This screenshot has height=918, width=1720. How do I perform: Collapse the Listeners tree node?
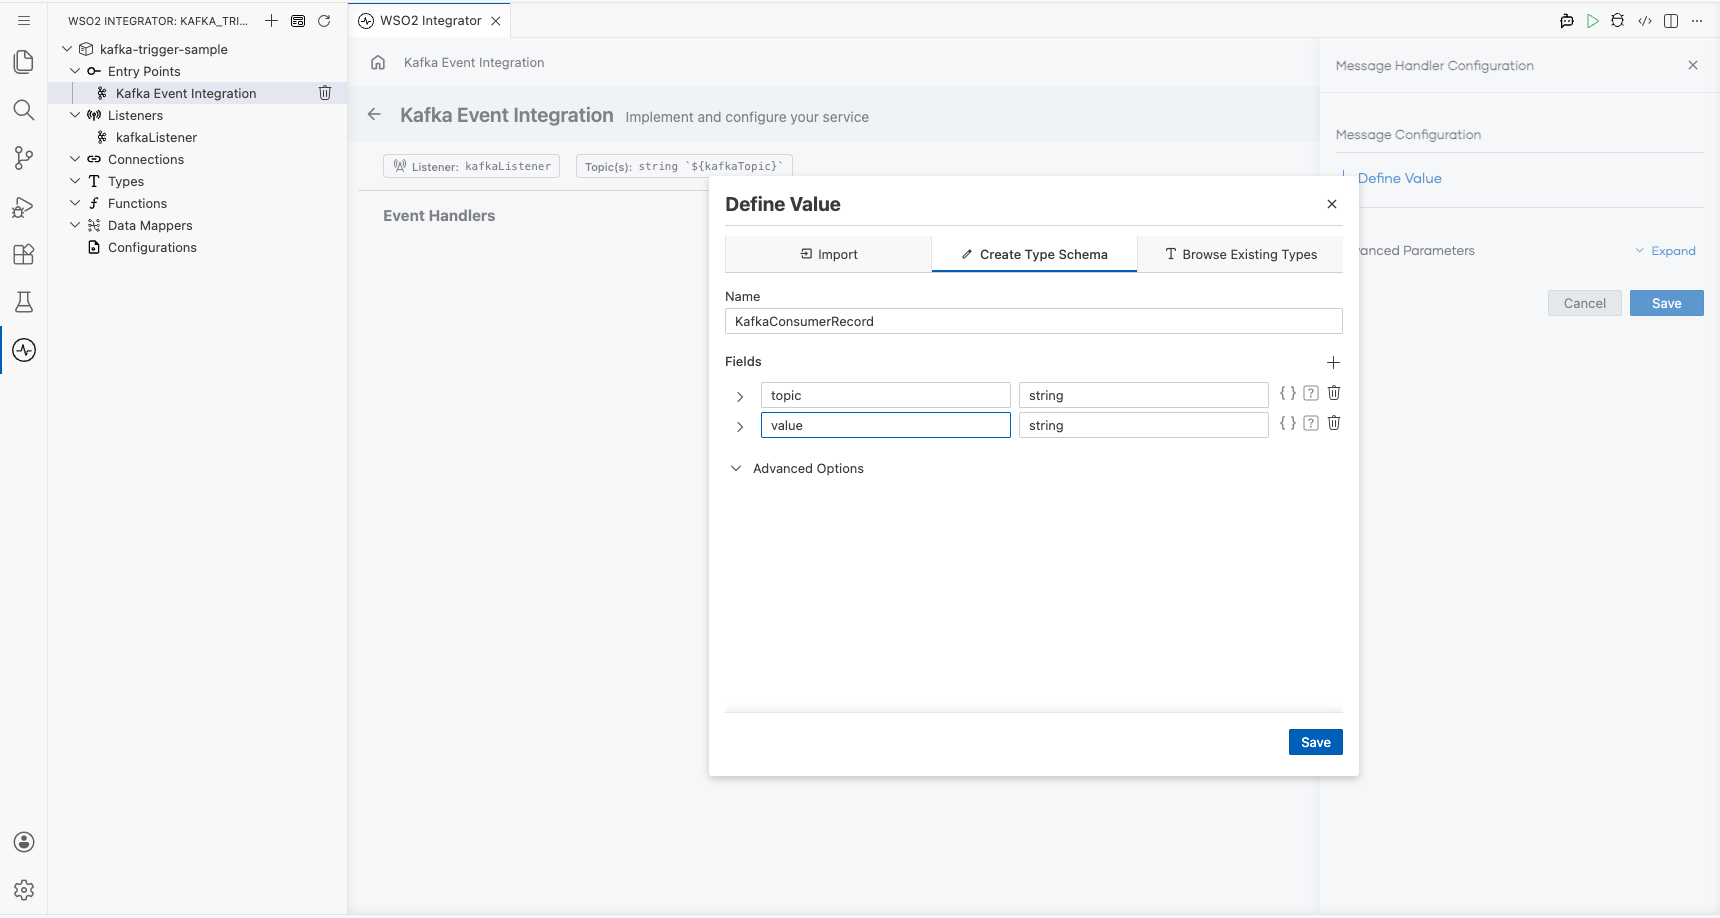75,115
